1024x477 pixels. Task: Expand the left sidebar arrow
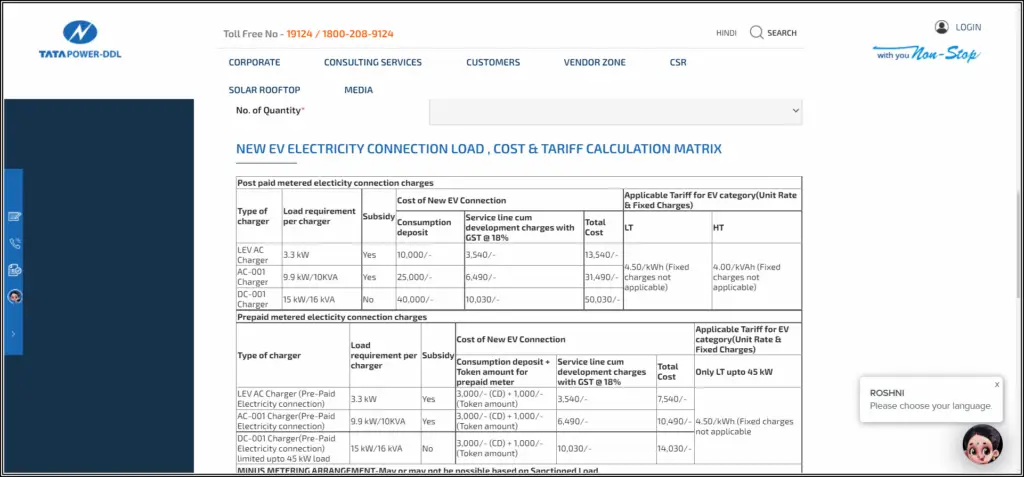13,333
